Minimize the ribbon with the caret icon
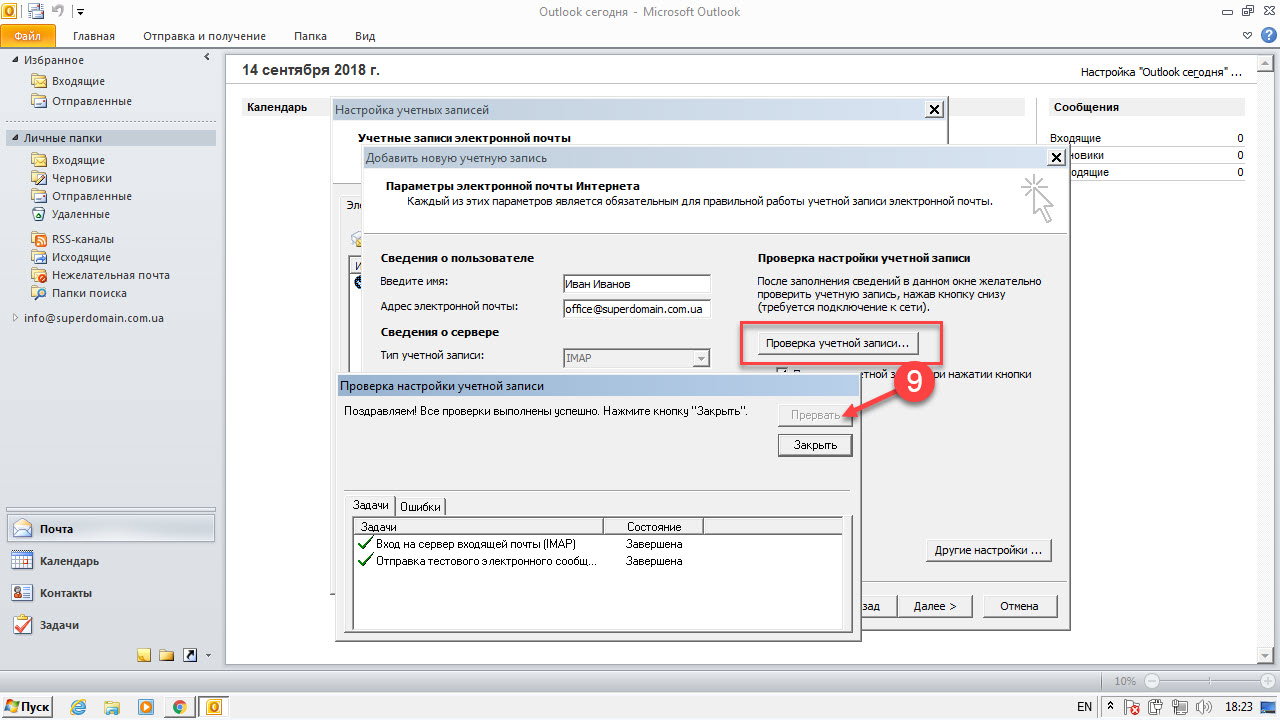 coord(1246,35)
